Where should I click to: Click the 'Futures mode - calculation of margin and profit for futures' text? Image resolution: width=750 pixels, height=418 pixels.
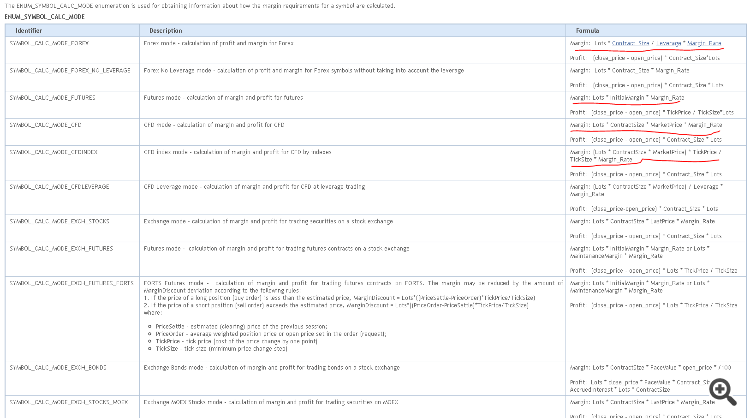coord(223,98)
